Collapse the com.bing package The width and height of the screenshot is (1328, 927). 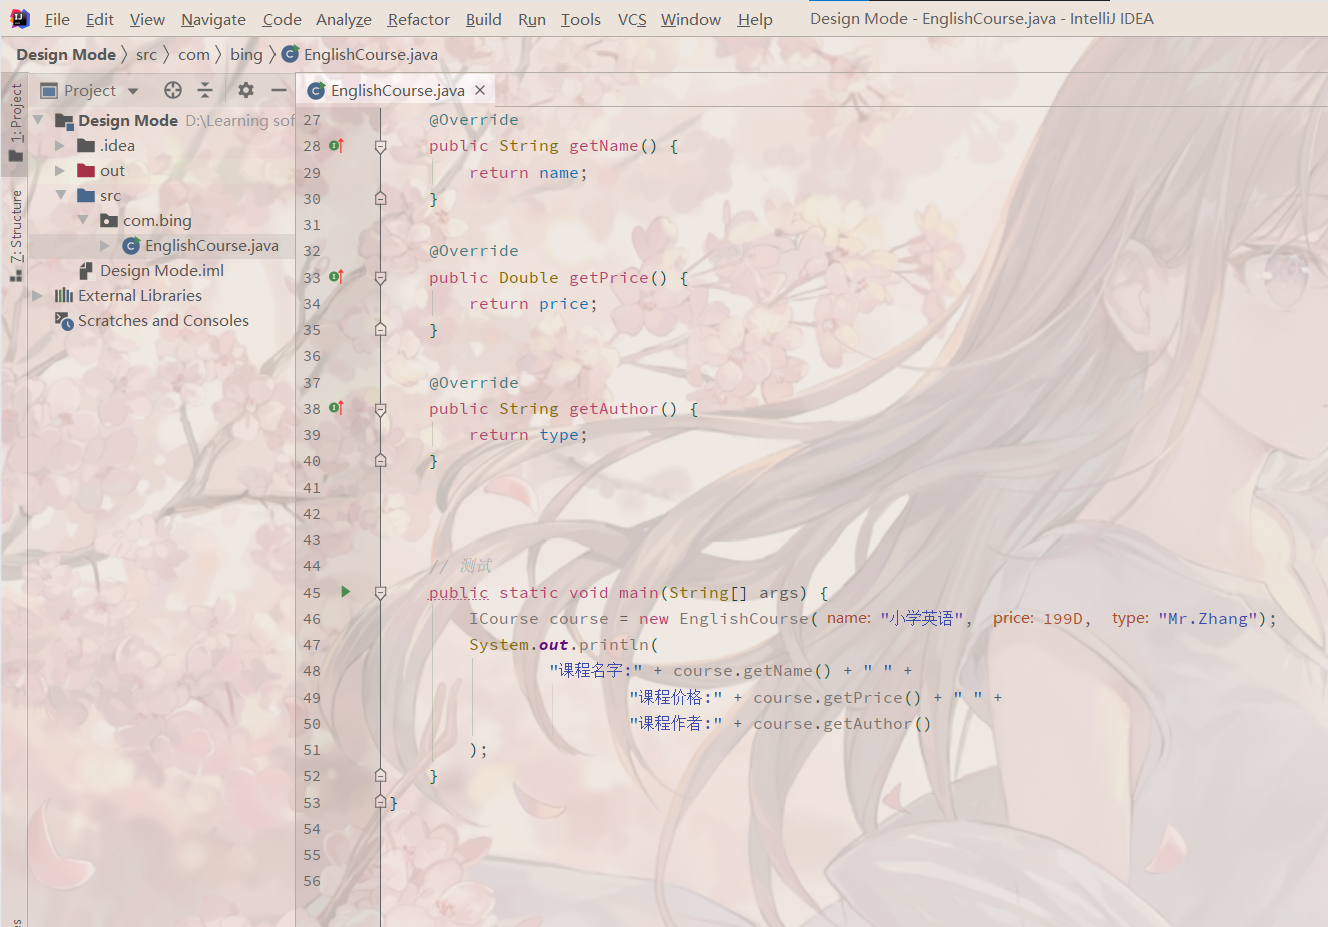[83, 220]
